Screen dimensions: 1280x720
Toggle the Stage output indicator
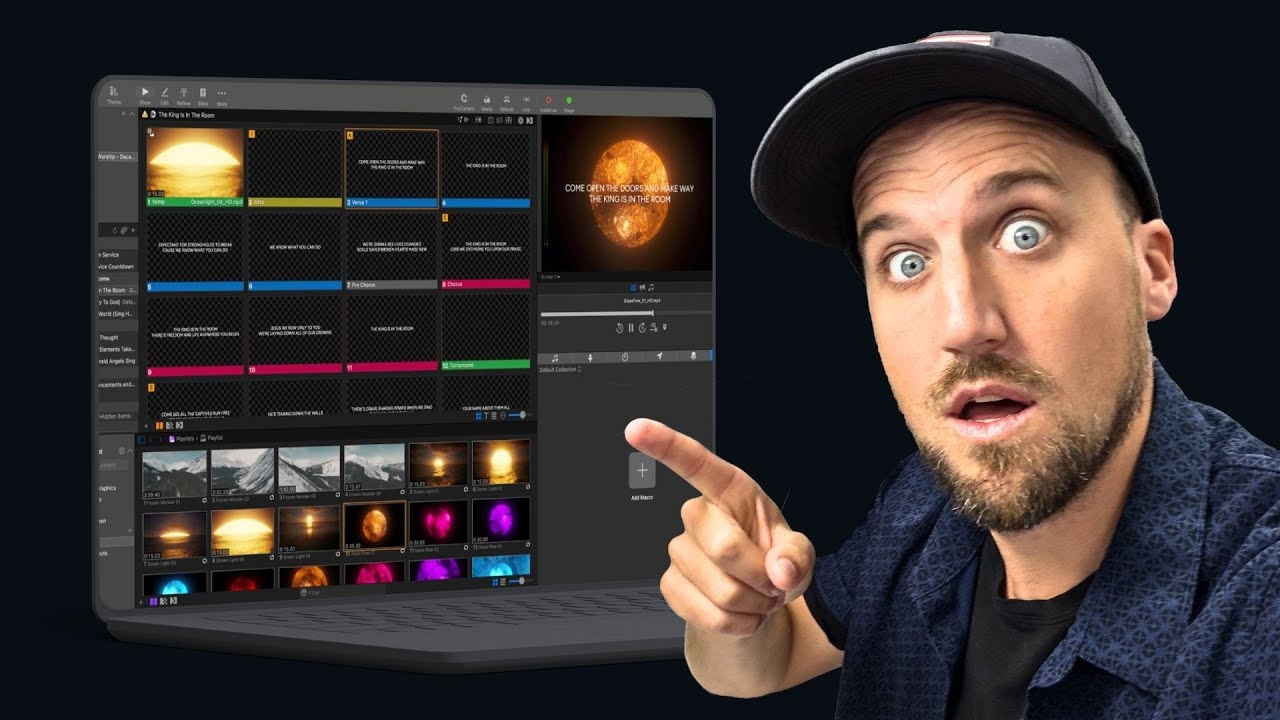(x=569, y=103)
